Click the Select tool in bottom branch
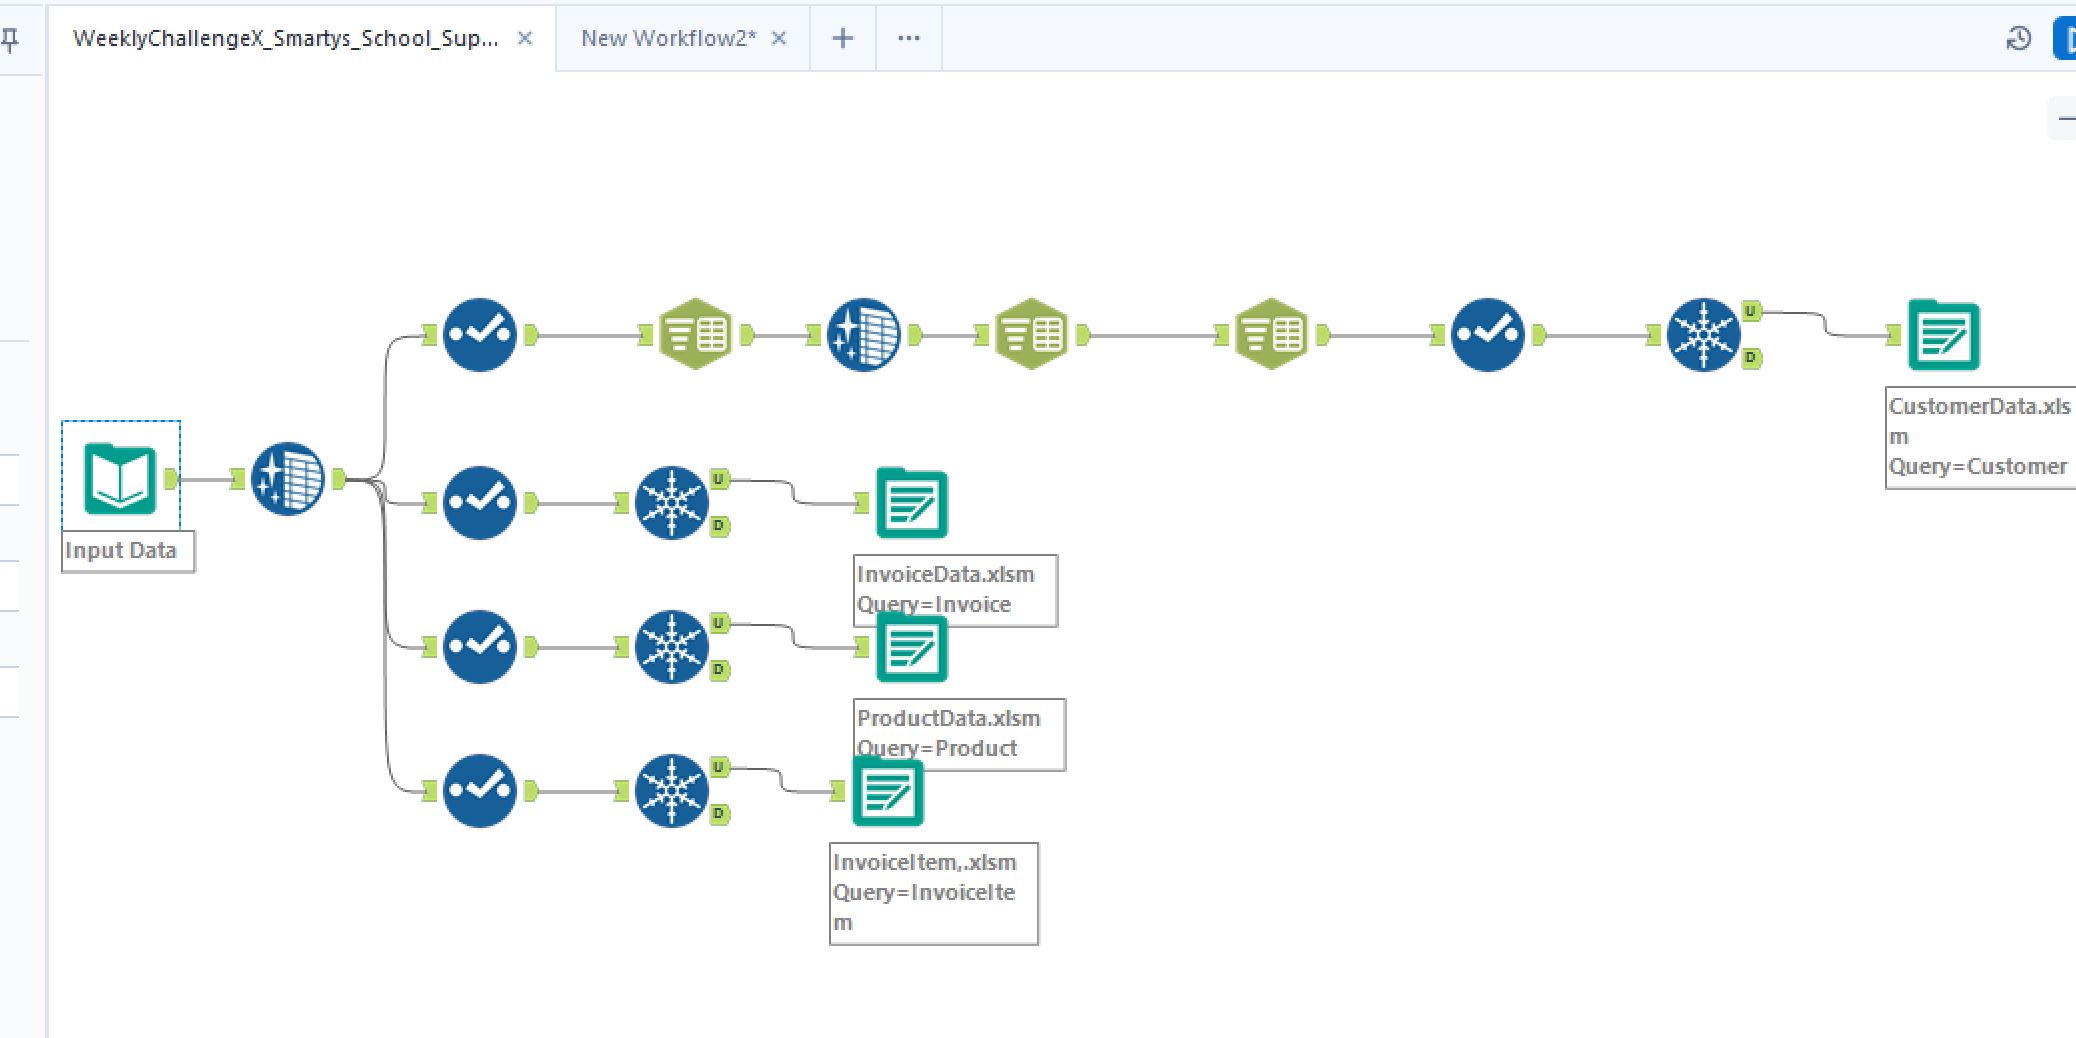 click(x=480, y=791)
